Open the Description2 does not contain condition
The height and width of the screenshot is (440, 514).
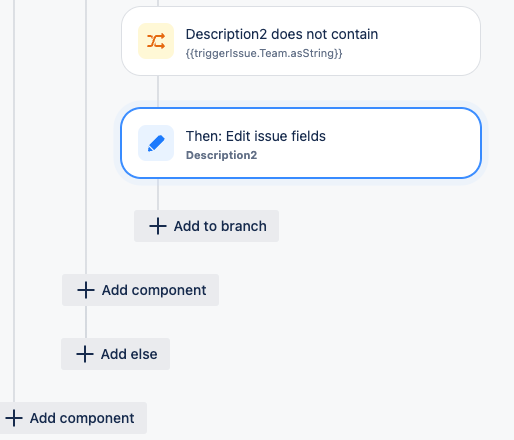[x=301, y=41]
